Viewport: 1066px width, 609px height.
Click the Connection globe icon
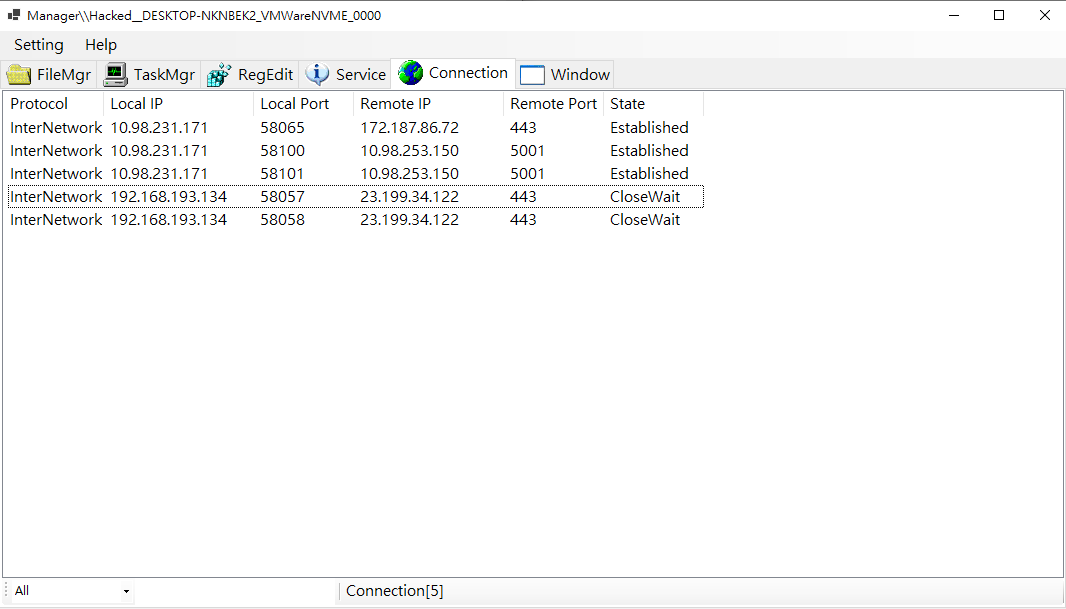tap(410, 73)
